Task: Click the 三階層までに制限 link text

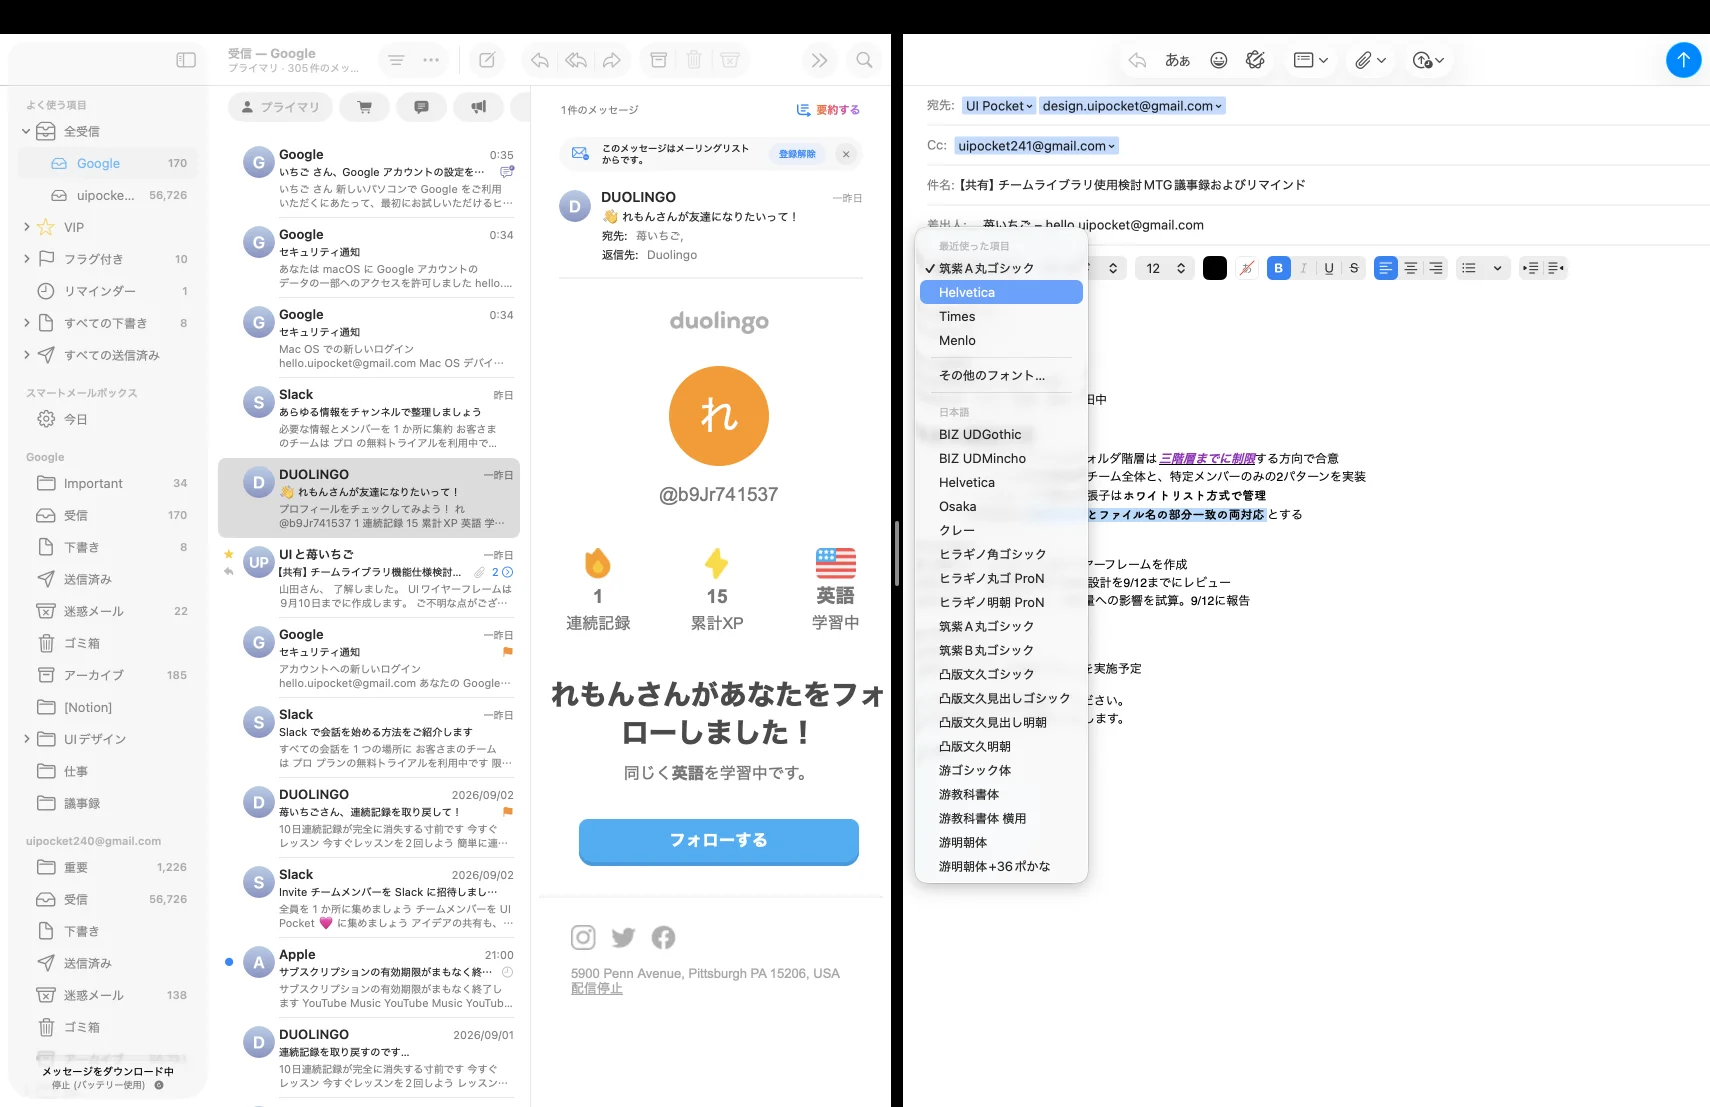Action: click(x=1207, y=458)
